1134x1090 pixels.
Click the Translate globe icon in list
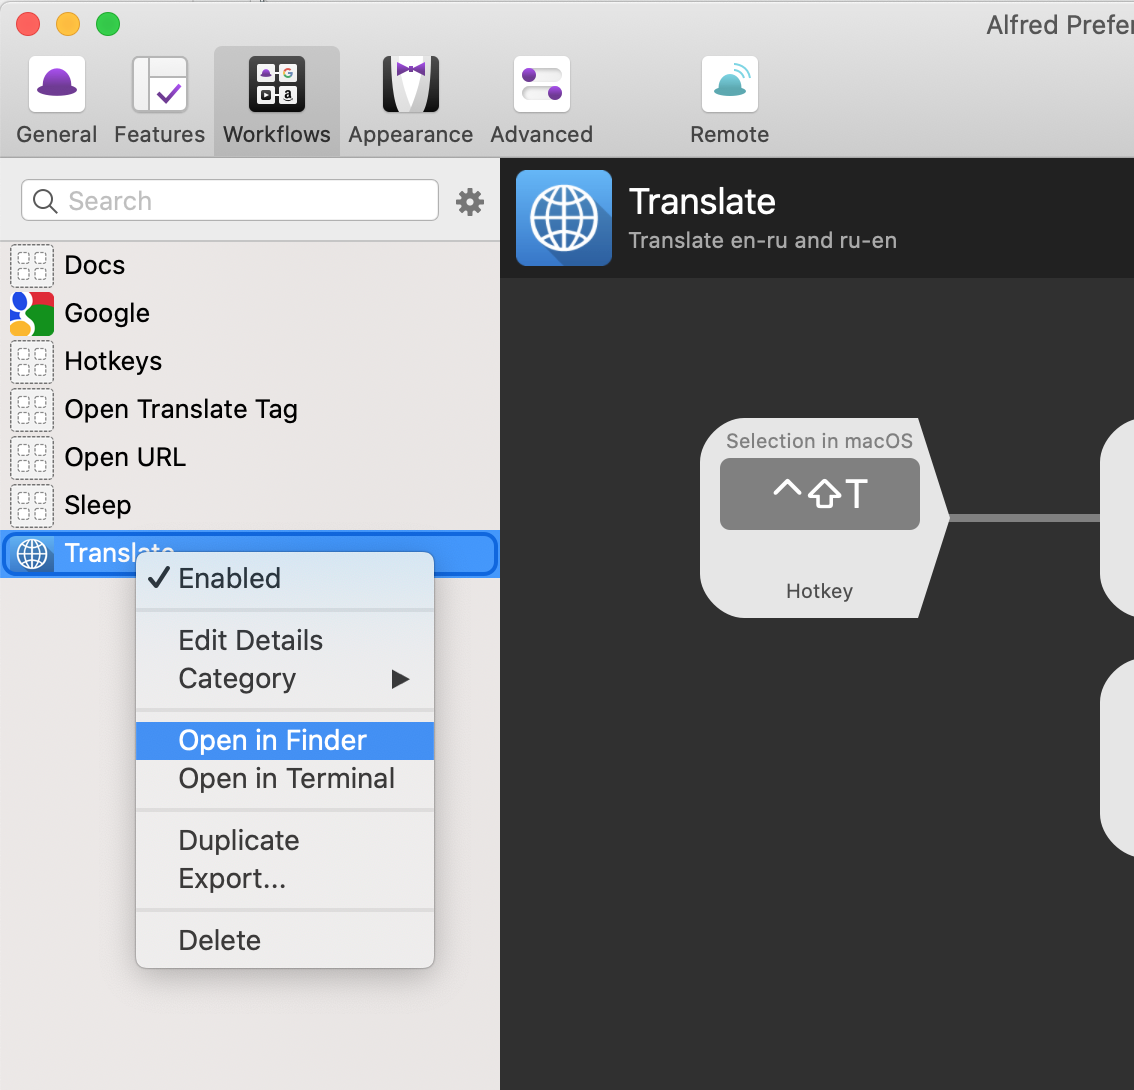(32, 554)
